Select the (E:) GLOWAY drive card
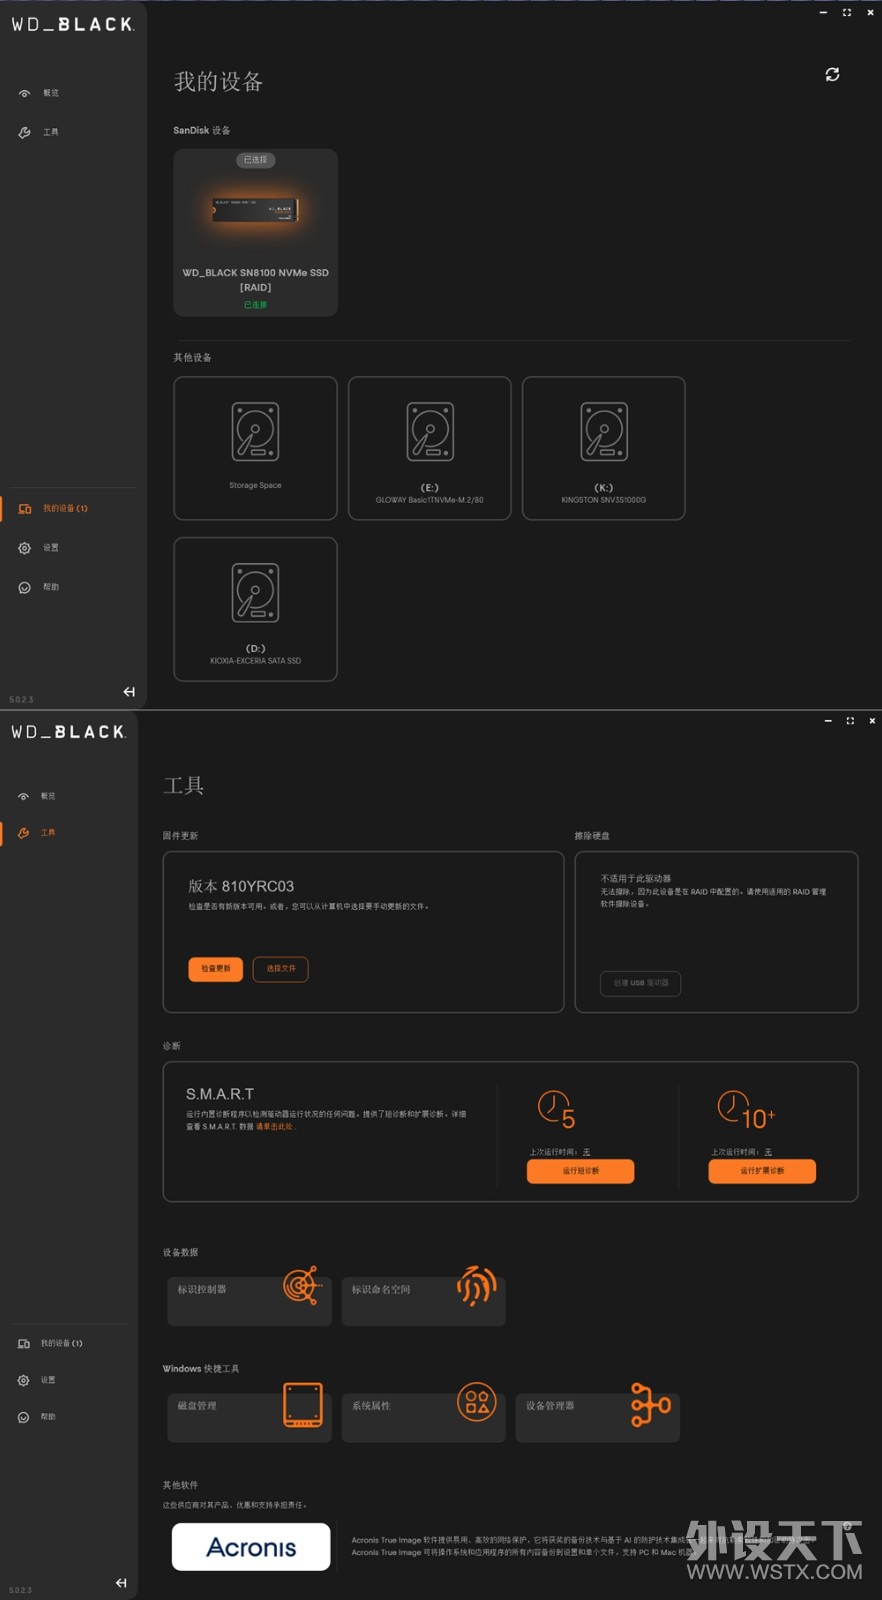This screenshot has height=1600, width=882. click(x=430, y=448)
